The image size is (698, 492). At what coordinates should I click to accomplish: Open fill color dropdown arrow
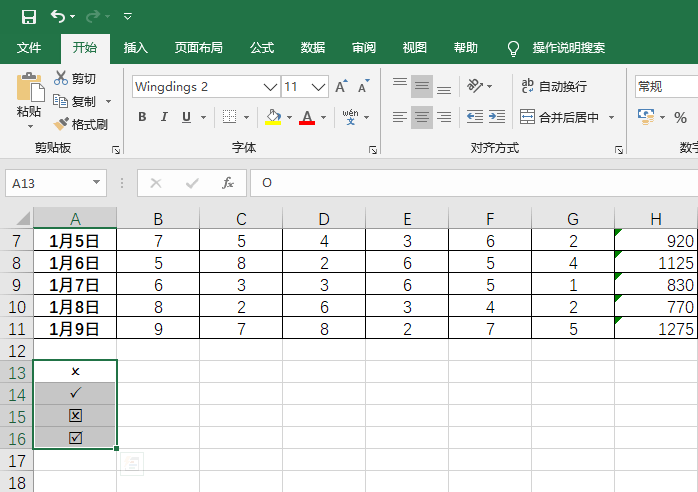tap(289, 118)
